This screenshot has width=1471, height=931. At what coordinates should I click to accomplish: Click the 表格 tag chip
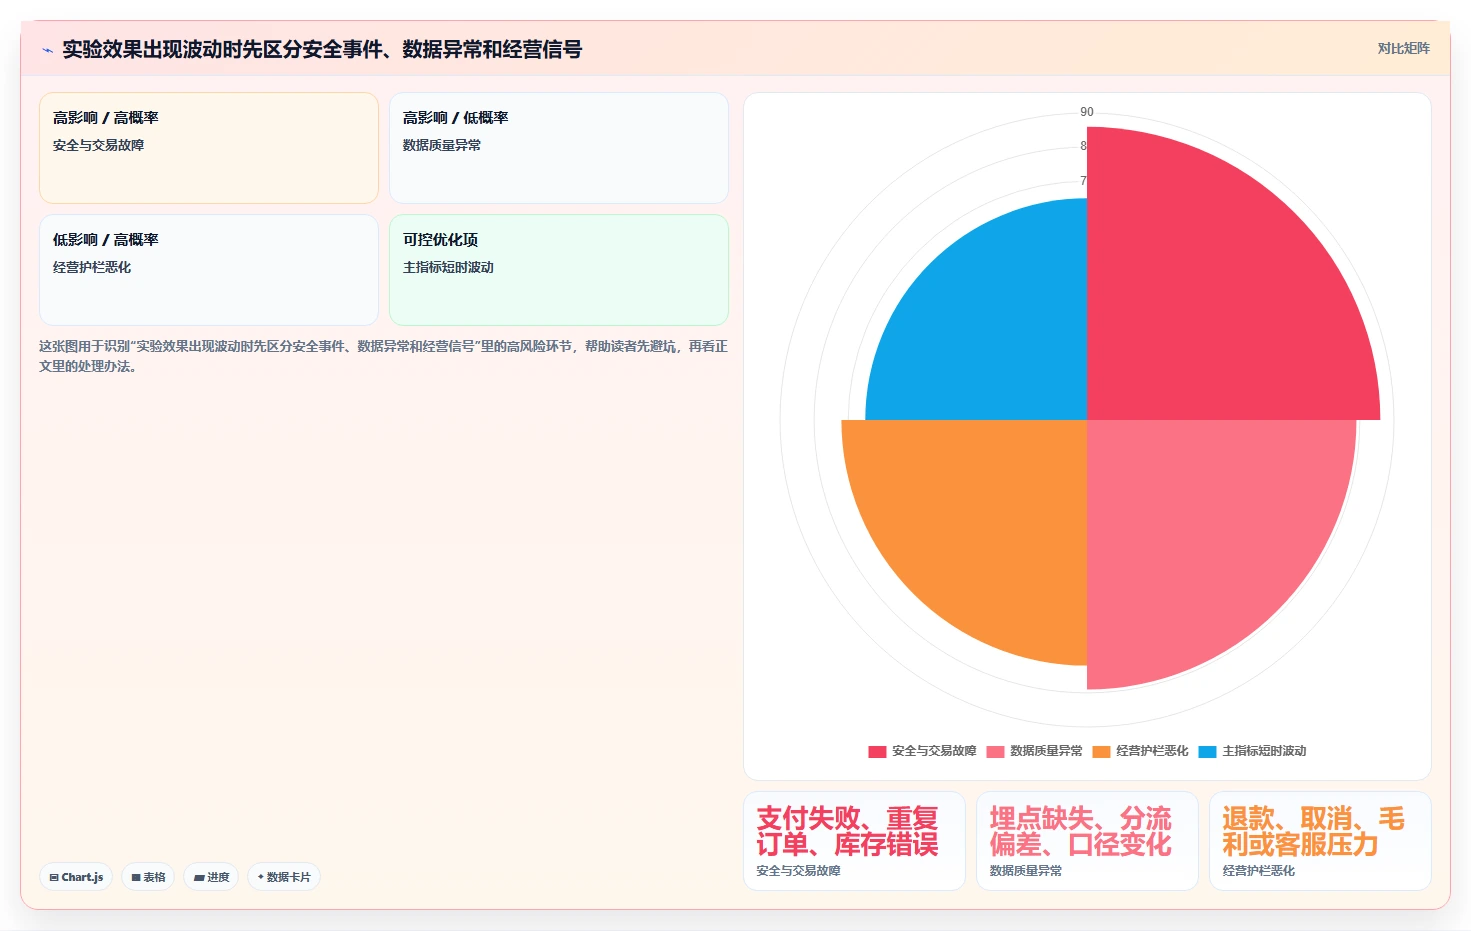[148, 877]
